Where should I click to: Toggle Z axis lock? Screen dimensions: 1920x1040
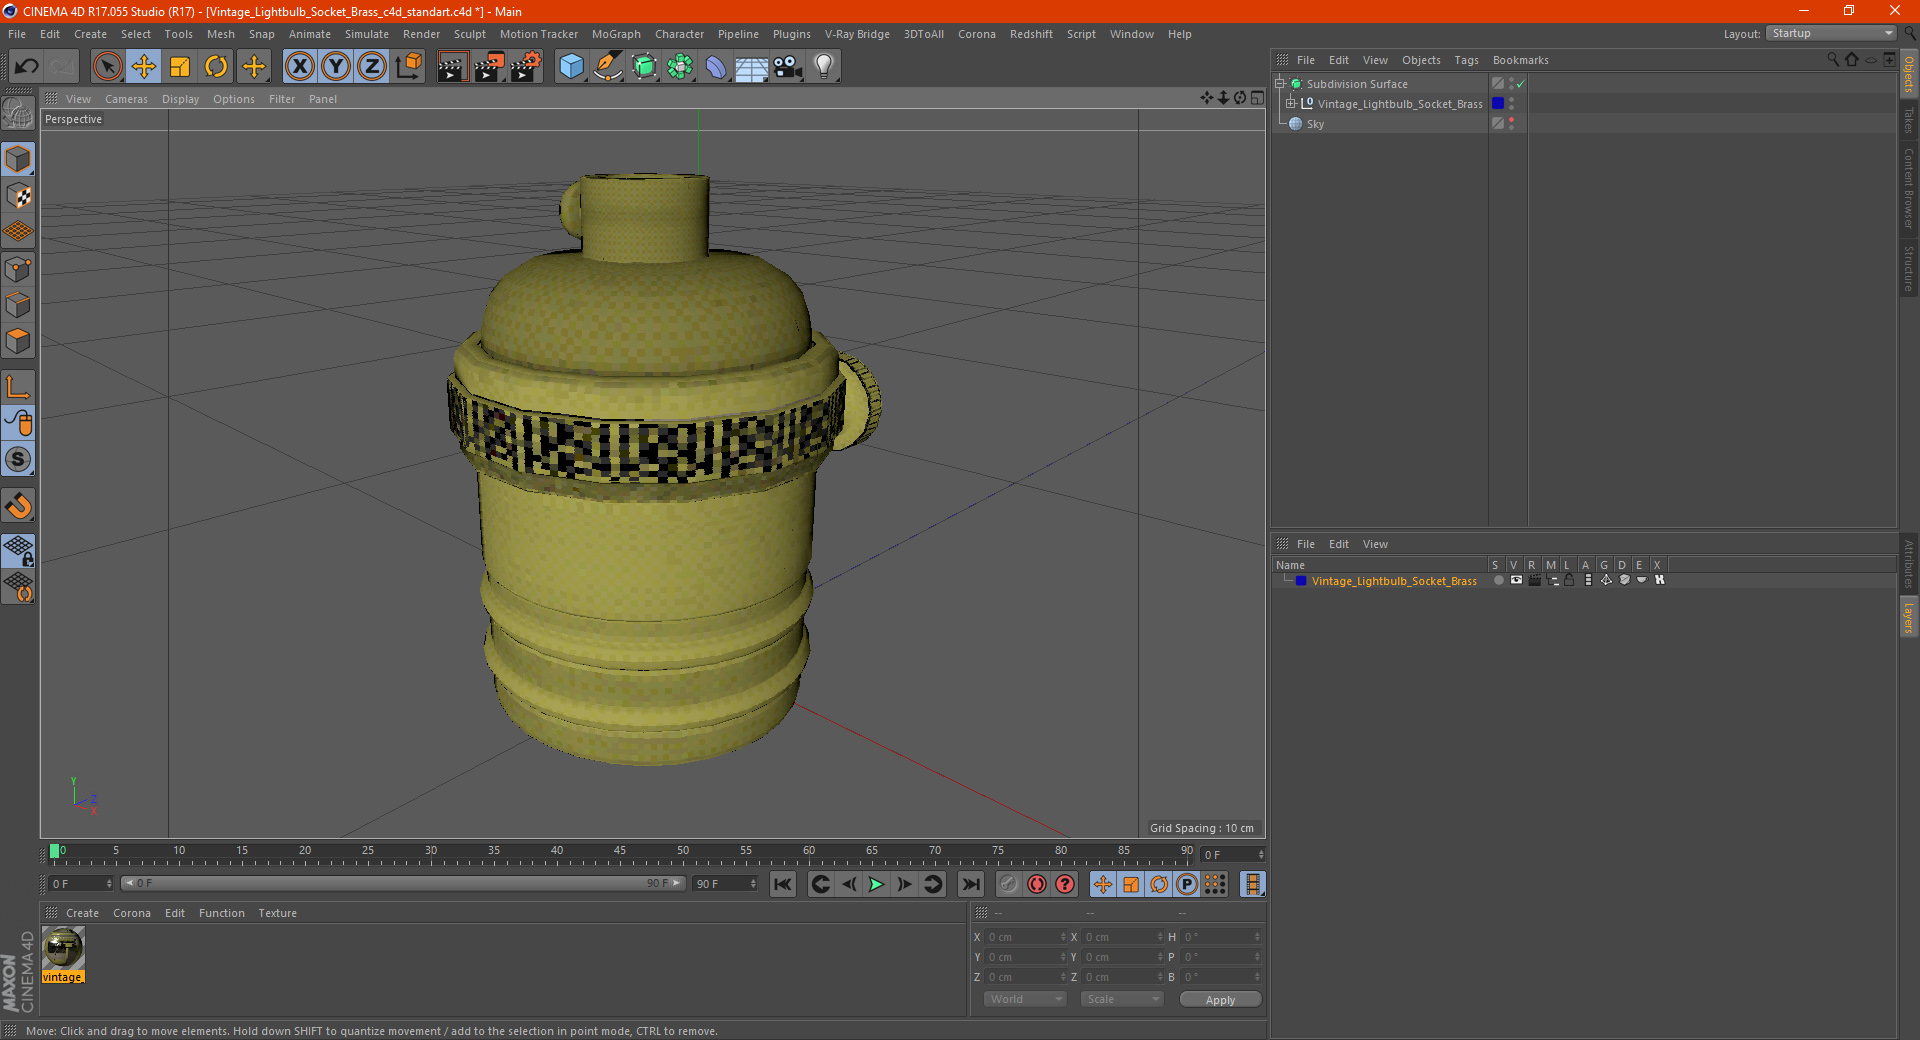pos(372,67)
